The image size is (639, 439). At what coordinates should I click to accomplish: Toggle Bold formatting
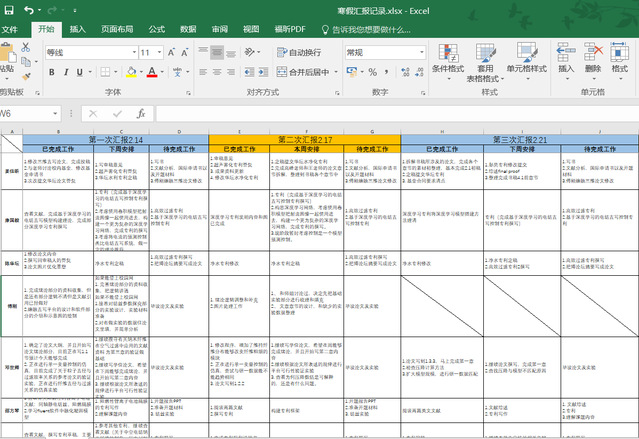pyautogui.click(x=49, y=72)
